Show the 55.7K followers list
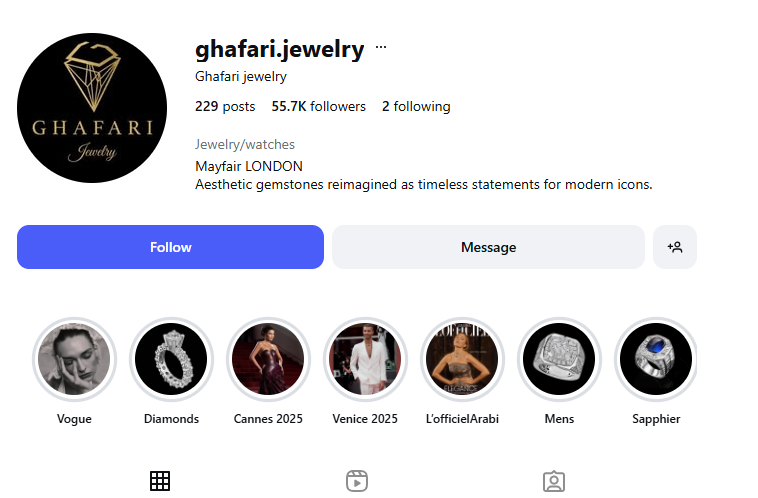This screenshot has width=758, height=498. [x=319, y=106]
